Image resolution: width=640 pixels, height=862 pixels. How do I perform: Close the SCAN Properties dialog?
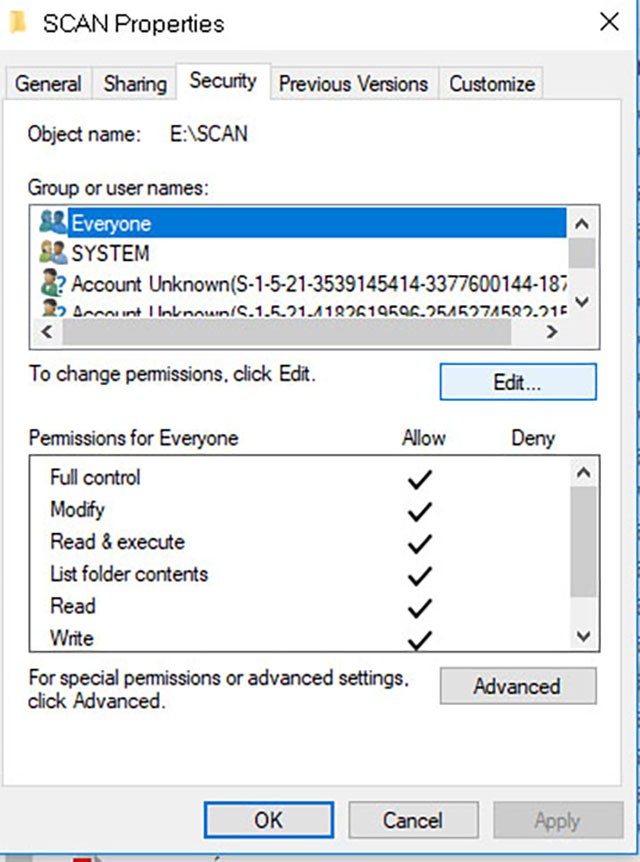tap(609, 23)
